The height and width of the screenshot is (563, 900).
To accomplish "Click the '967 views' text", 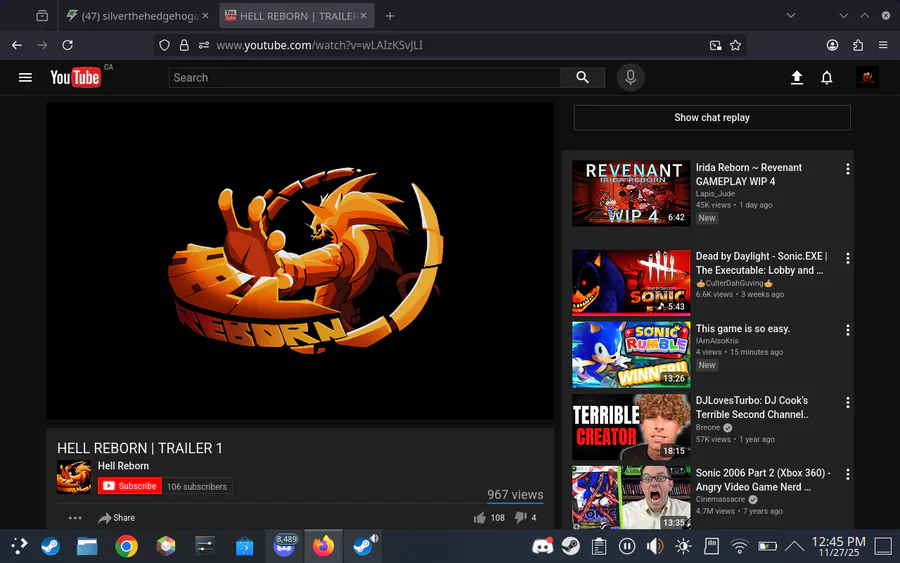I will pos(515,495).
